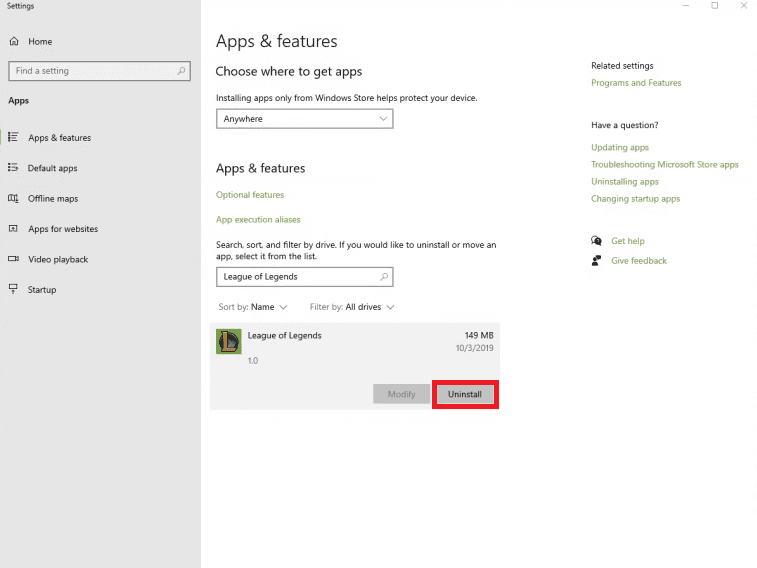Viewport: 757px width, 568px height.
Task: Open Uninstalling apps help link
Action: (625, 181)
